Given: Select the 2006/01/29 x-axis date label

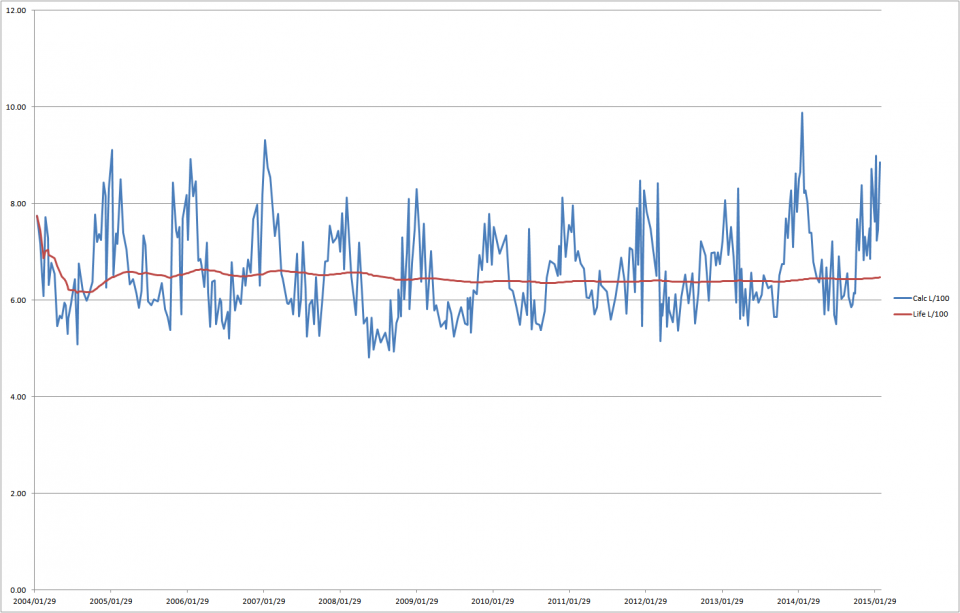Looking at the screenshot, I should pyautogui.click(x=187, y=601).
